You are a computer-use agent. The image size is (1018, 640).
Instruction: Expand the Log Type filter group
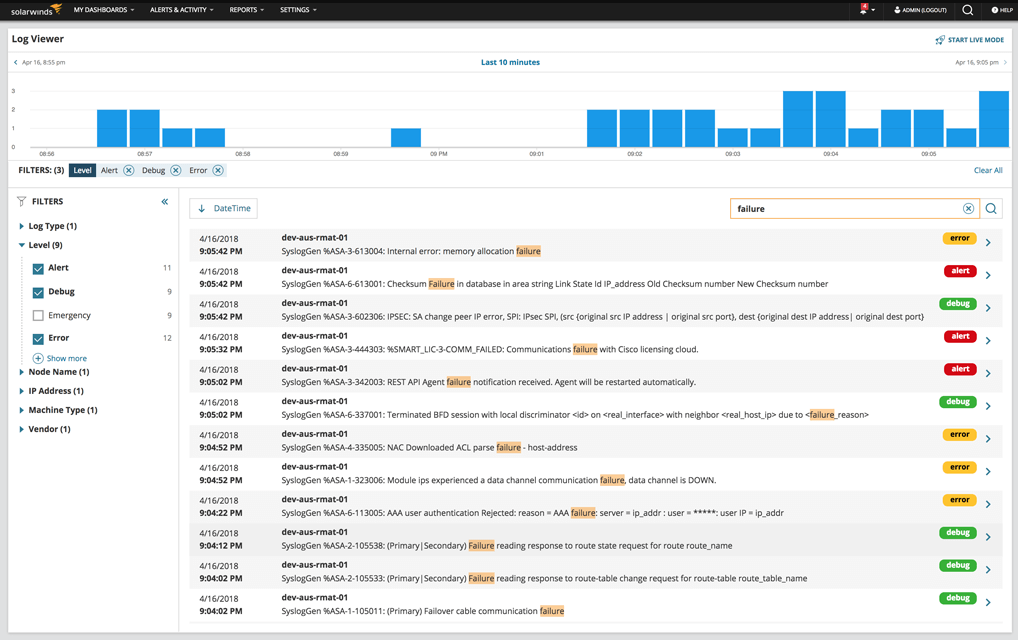pos(21,227)
